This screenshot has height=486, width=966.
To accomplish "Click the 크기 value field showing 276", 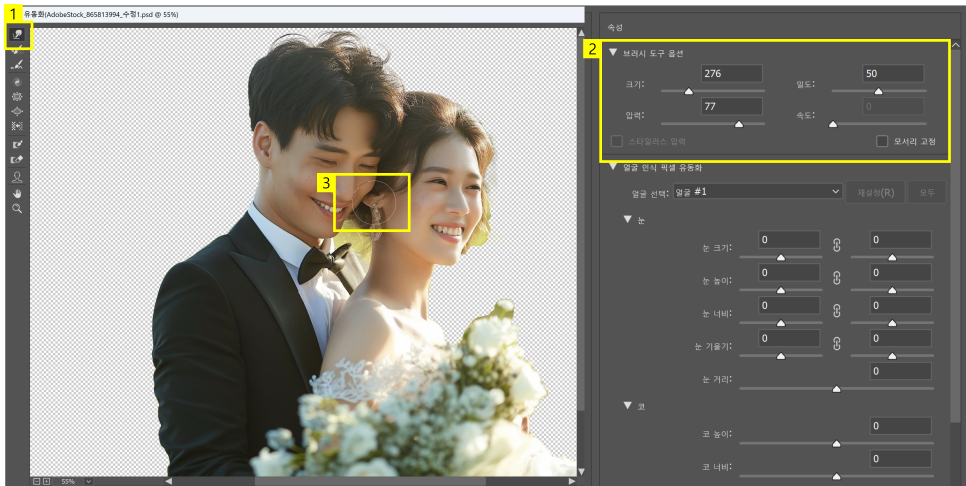I will (x=732, y=73).
